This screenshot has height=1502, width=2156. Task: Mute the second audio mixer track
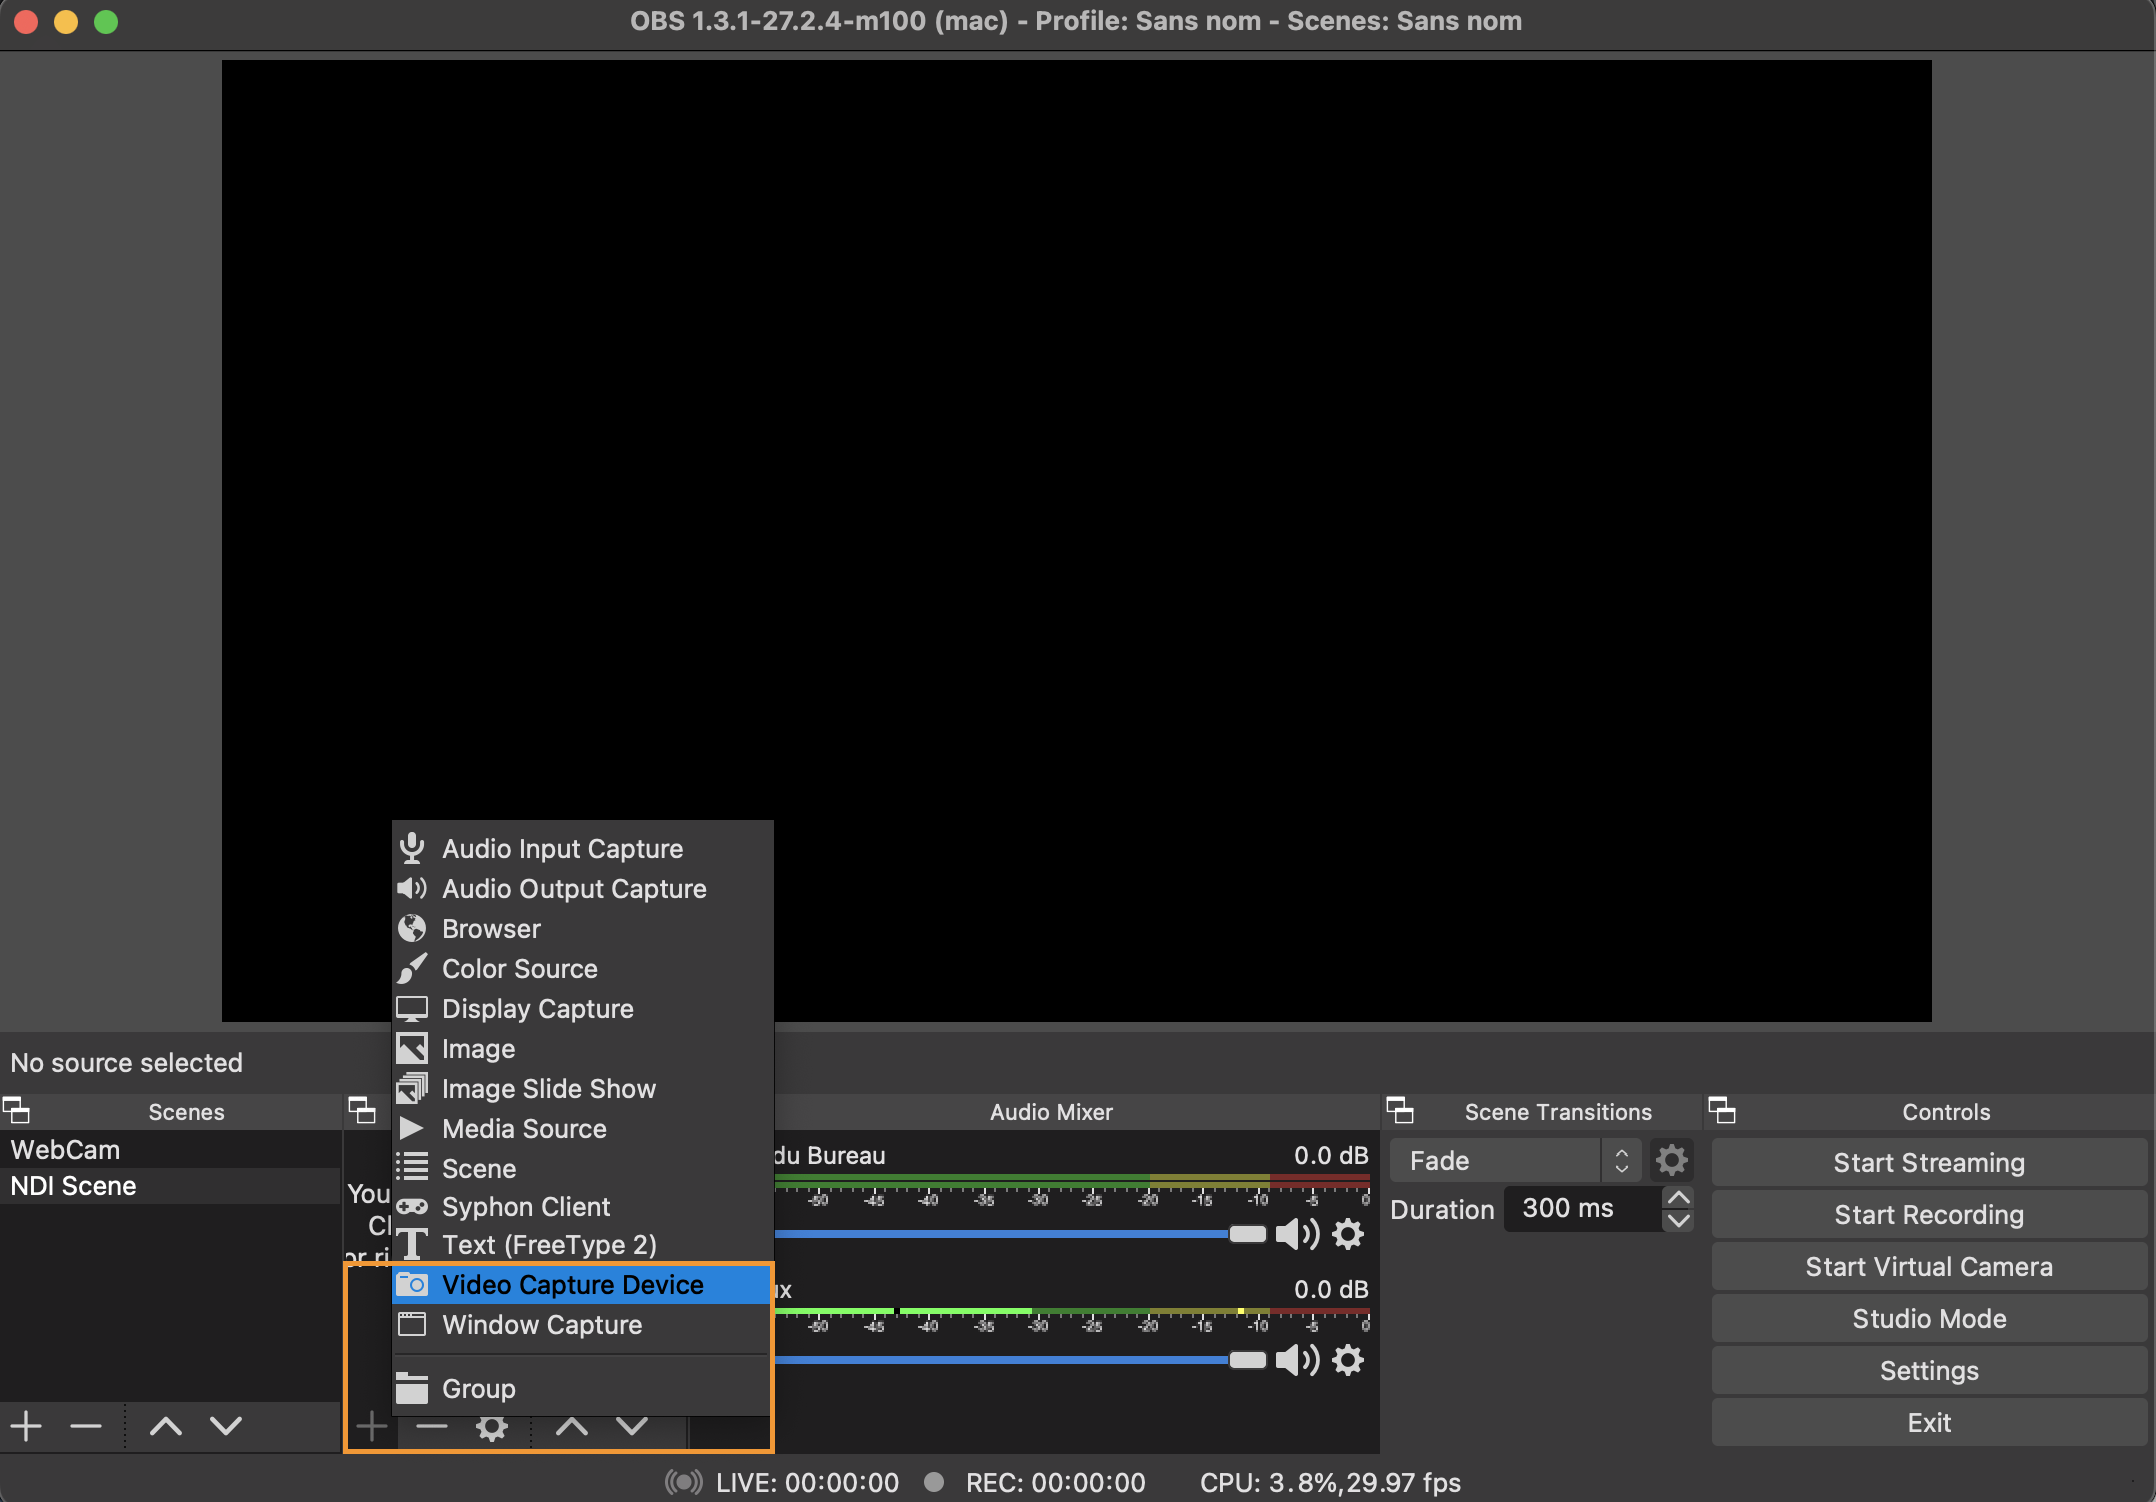point(1296,1360)
